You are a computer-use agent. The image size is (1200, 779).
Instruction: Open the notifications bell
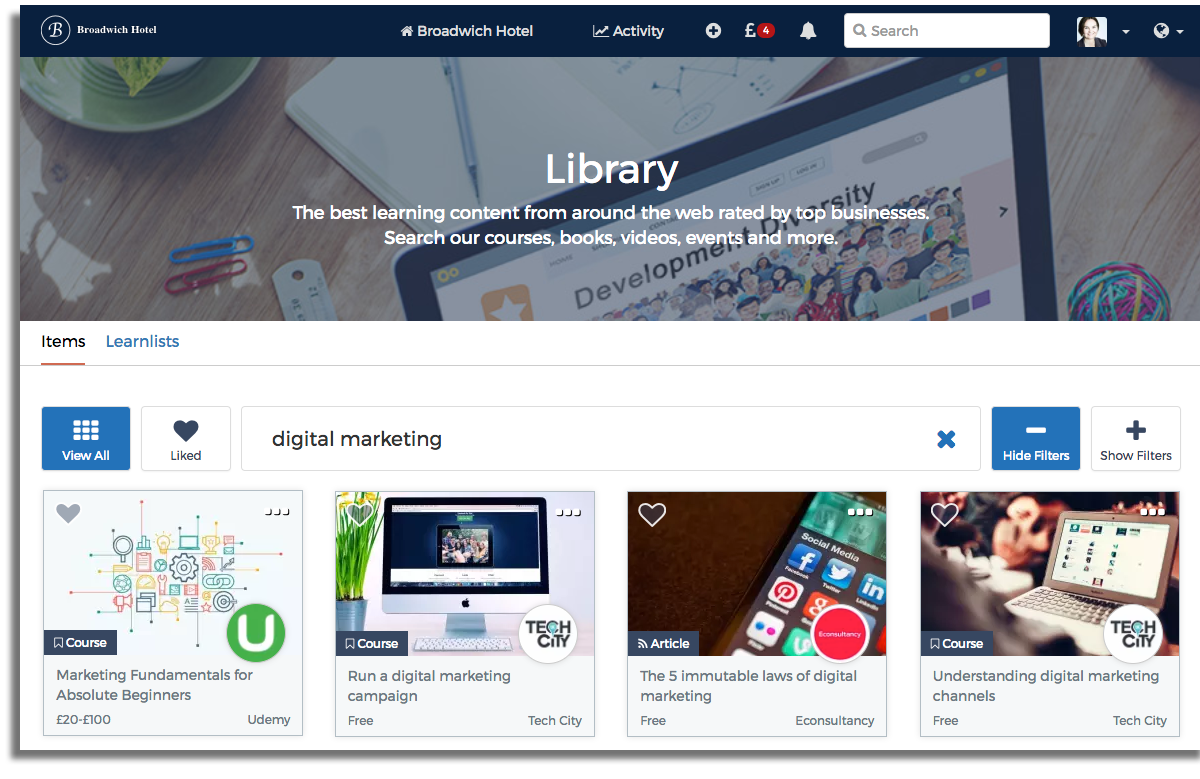[807, 30]
